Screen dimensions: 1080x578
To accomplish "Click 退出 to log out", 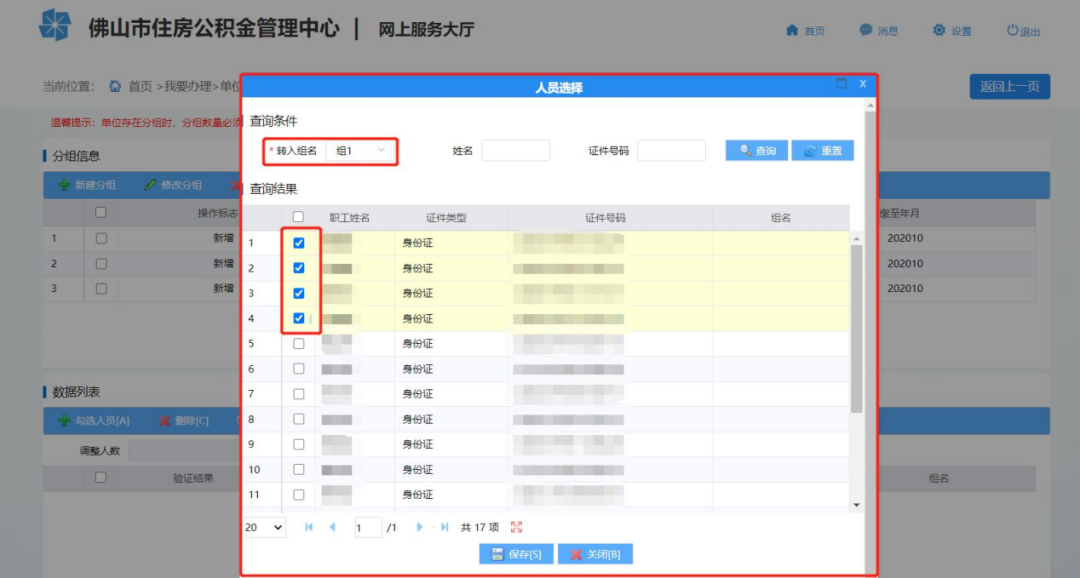I will (x=1023, y=30).
